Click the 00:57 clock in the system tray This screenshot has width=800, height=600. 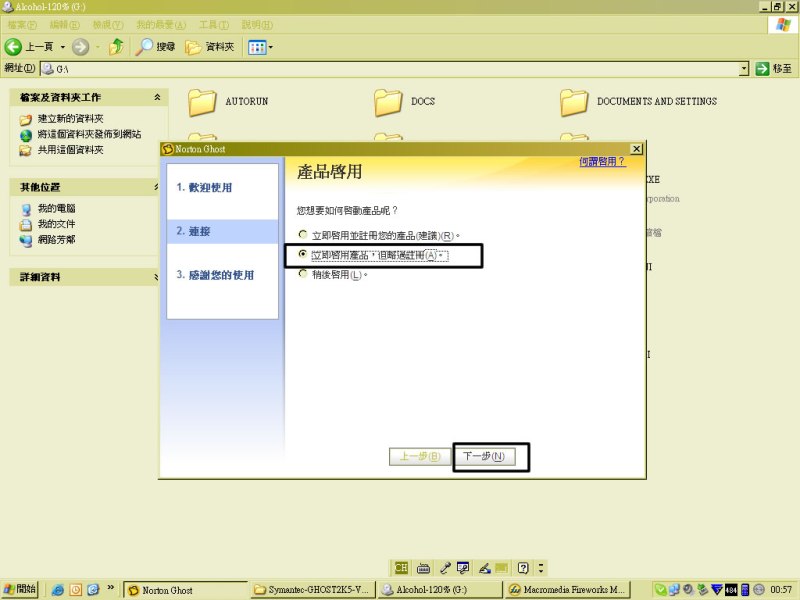tap(781, 590)
